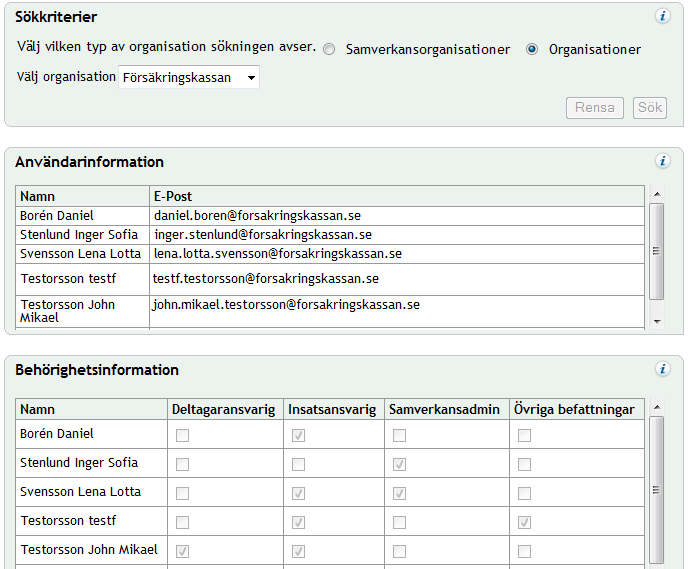This screenshot has height=569, width=691.
Task: Toggle Insatsansvarig checkbox for Borén Daniel
Action: [298, 435]
